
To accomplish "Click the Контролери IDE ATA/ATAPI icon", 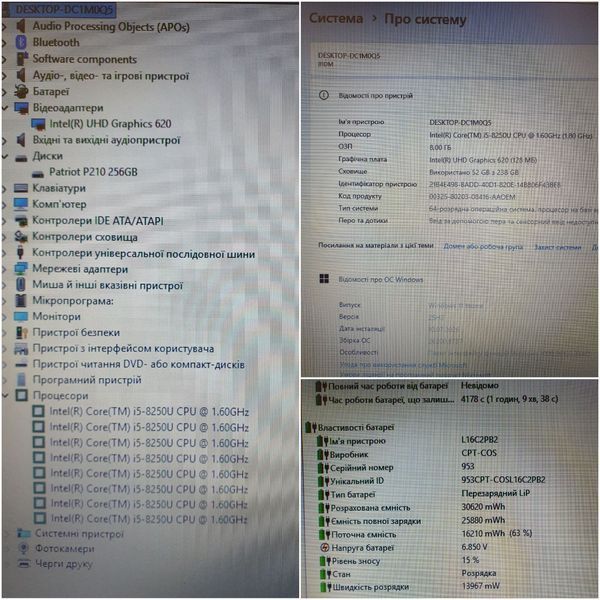I will pyautogui.click(x=21, y=220).
